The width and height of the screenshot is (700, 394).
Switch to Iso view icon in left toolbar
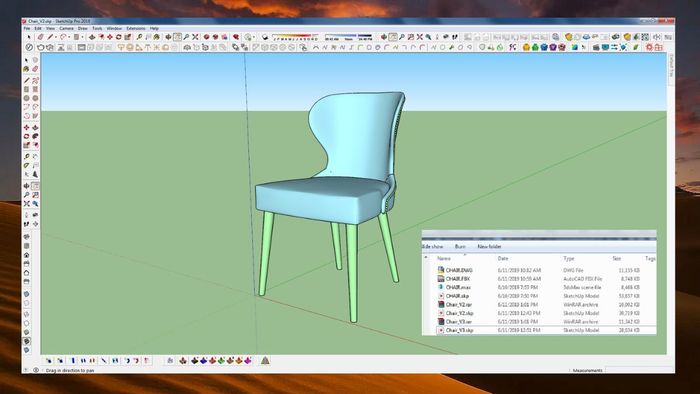pos(26,236)
